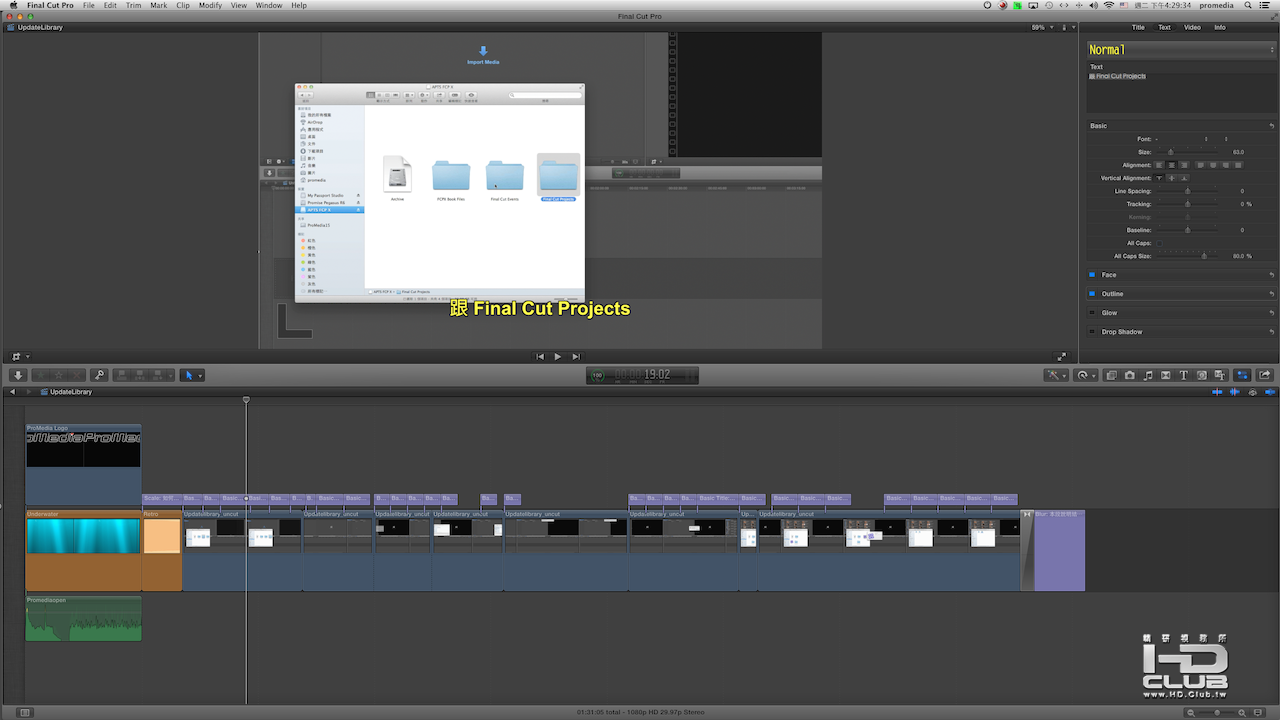Toggle the Outline section checkbox
Viewport: 1280px width, 720px height.
point(1091,294)
